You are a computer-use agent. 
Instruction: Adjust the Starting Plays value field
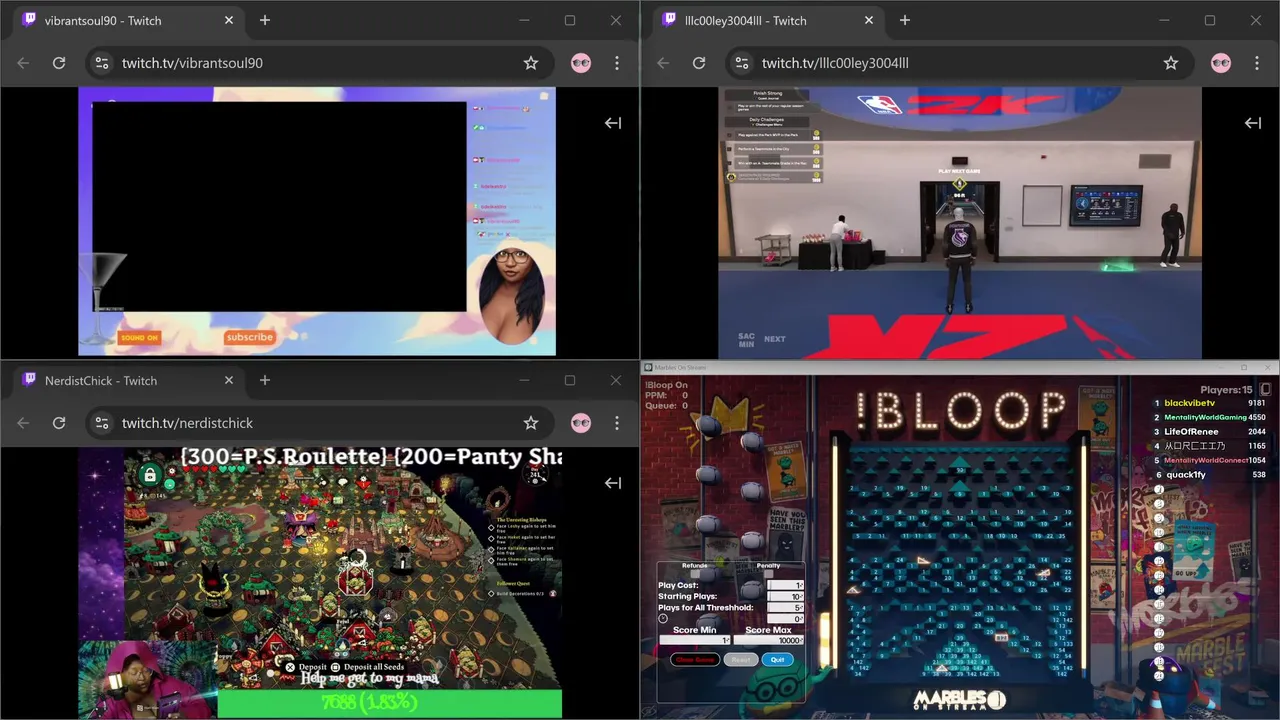(785, 596)
